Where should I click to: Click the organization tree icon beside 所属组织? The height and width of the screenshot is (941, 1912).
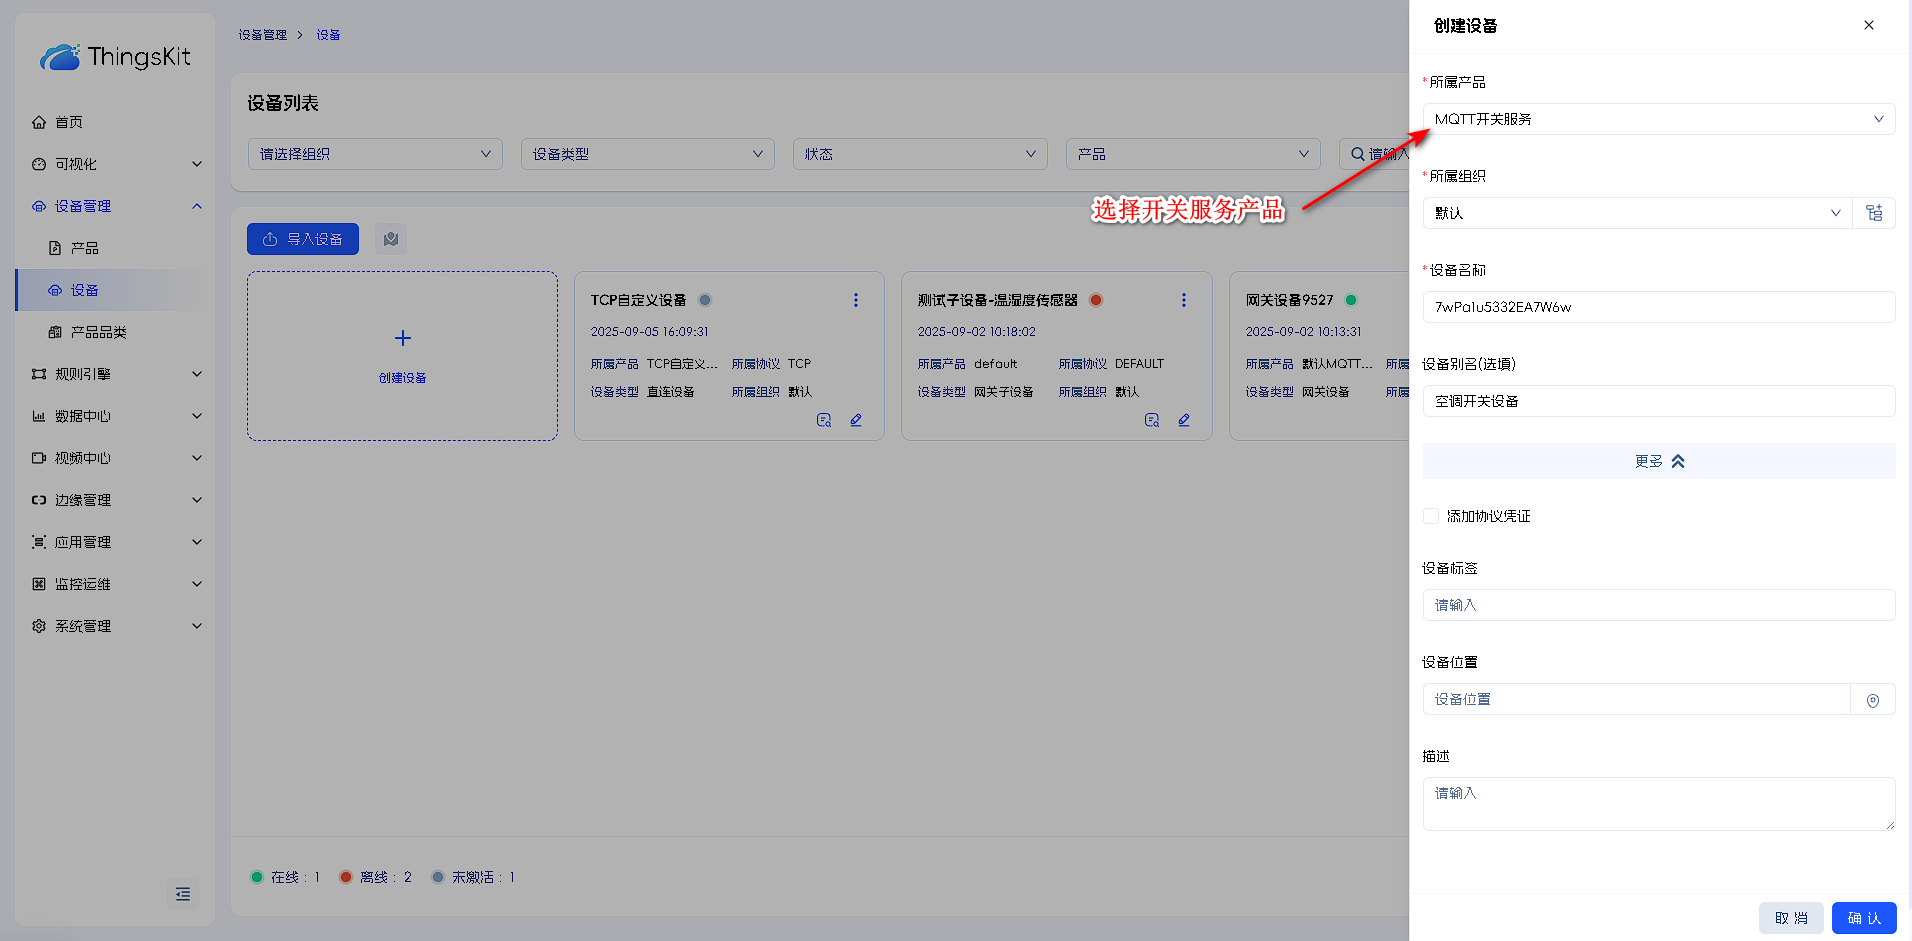click(1874, 213)
